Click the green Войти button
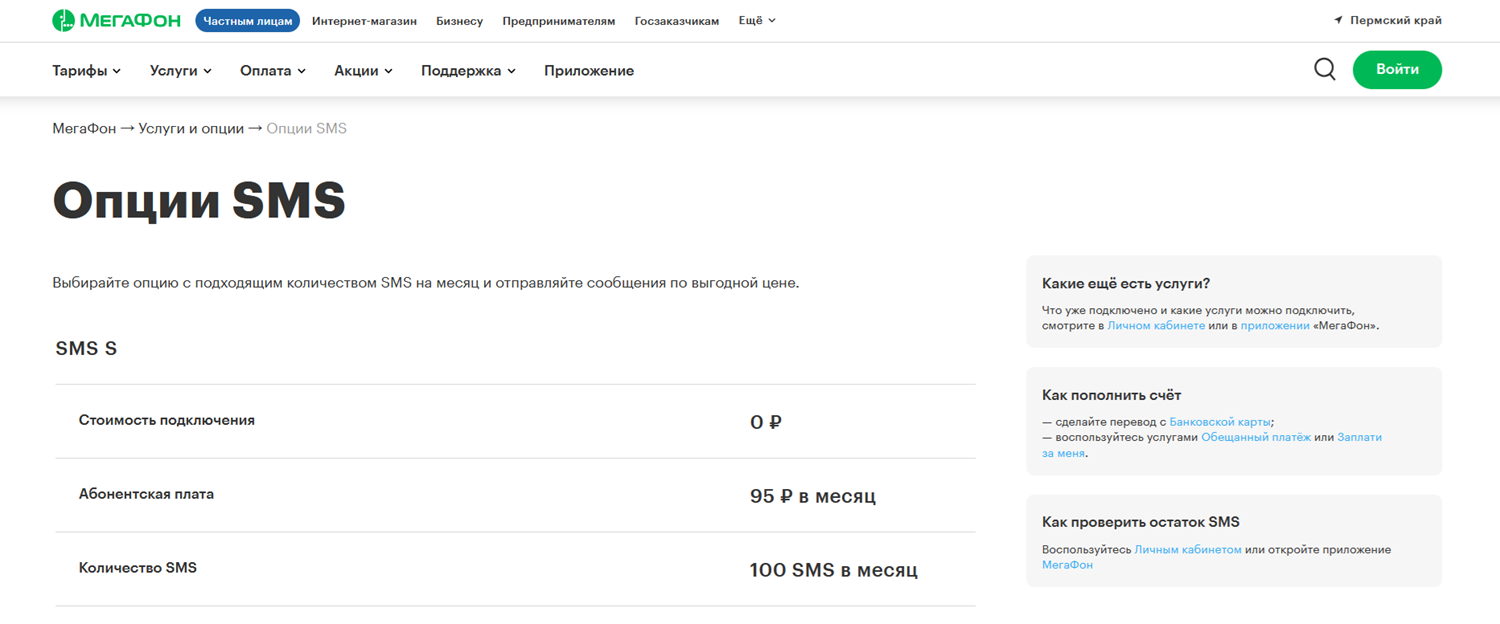The width and height of the screenshot is (1500, 624). [1397, 70]
